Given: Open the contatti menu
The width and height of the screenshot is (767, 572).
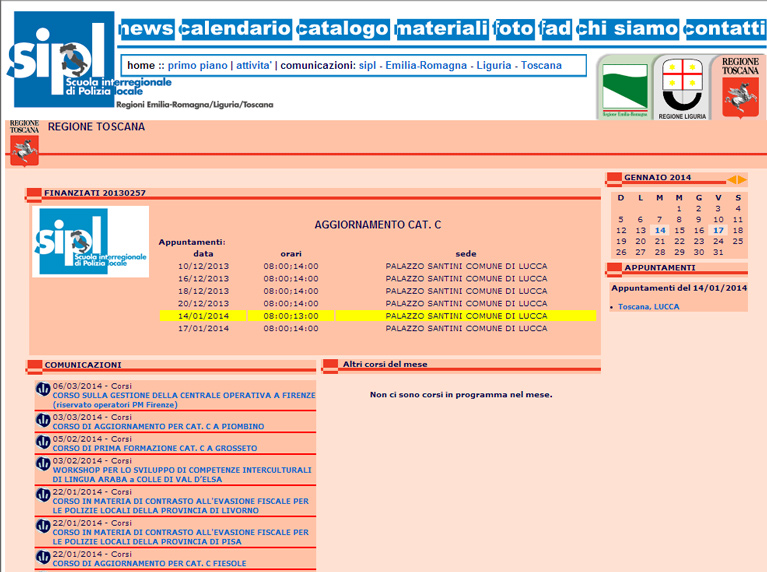Looking at the screenshot, I should (724, 29).
